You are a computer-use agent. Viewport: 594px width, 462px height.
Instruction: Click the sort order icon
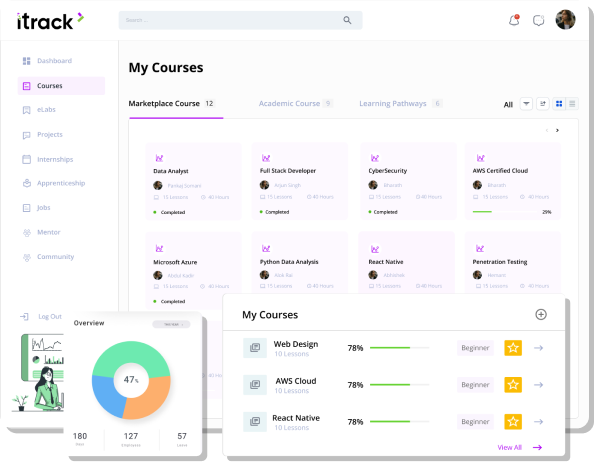point(543,103)
